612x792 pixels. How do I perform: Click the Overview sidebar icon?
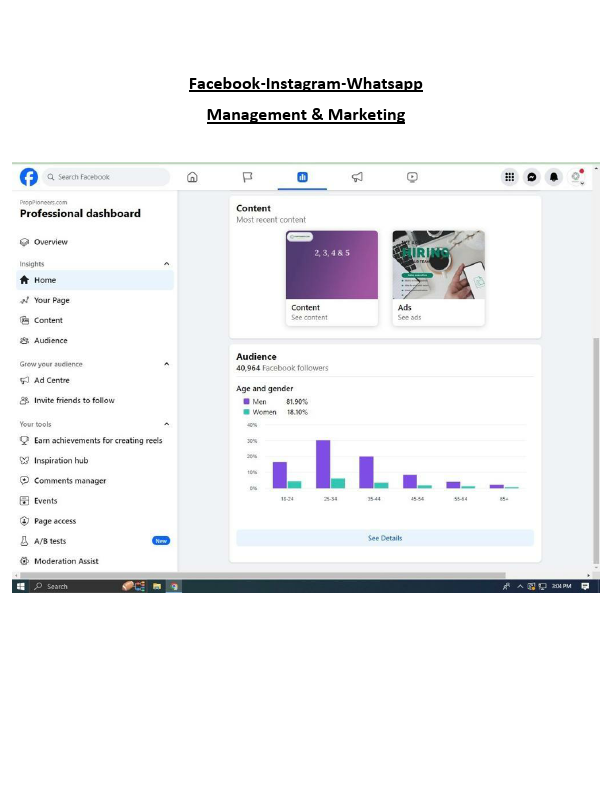click(24, 242)
